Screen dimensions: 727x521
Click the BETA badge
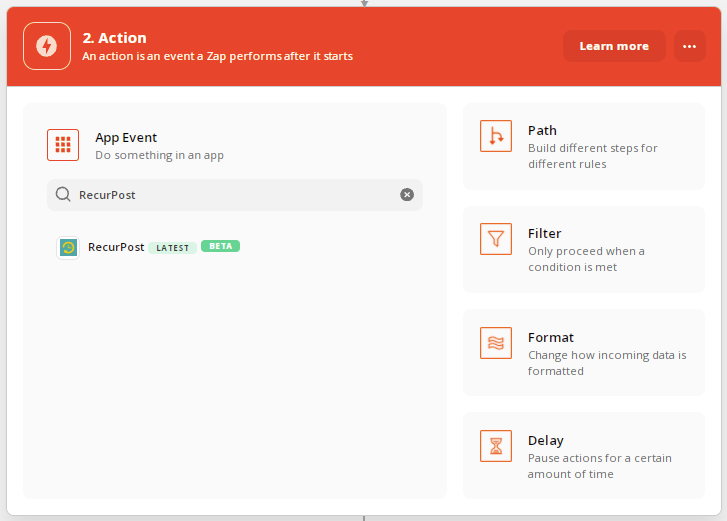[x=221, y=246]
